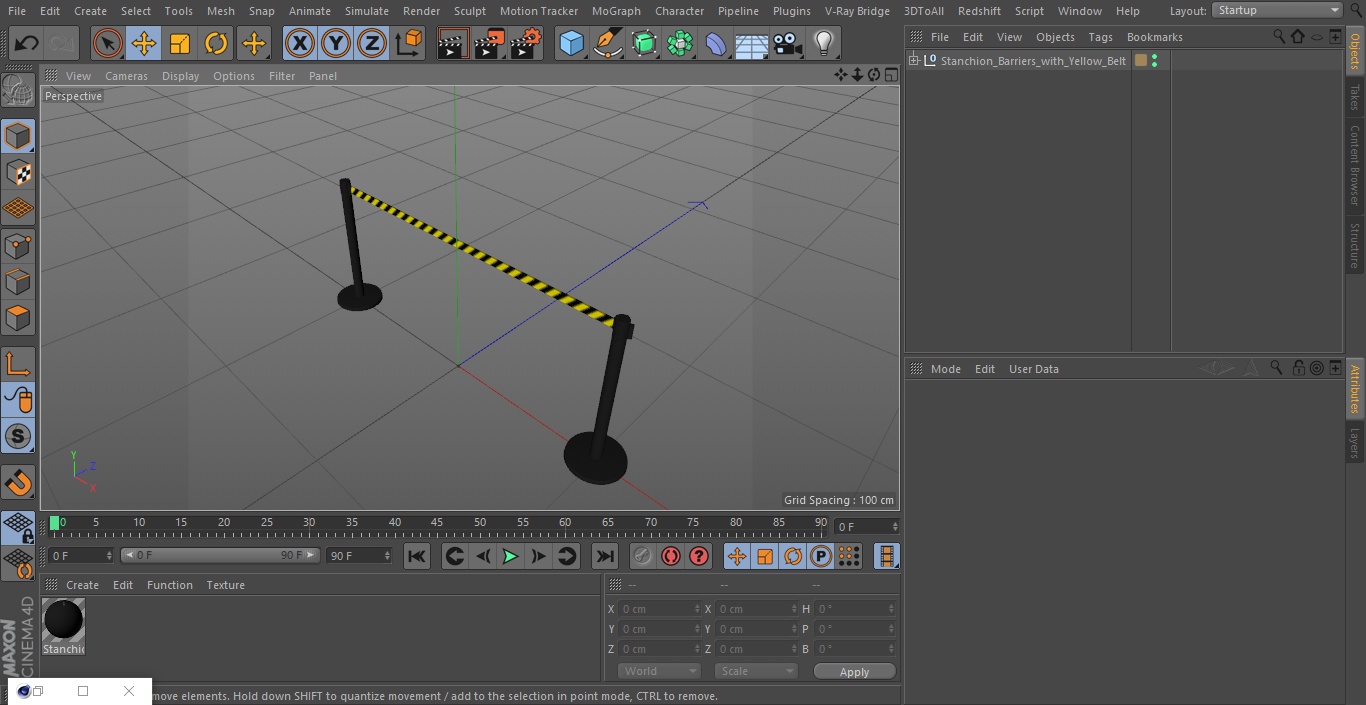Image resolution: width=1366 pixels, height=705 pixels.
Task: Open the Layout Startup dropdown
Action: 1277,10
